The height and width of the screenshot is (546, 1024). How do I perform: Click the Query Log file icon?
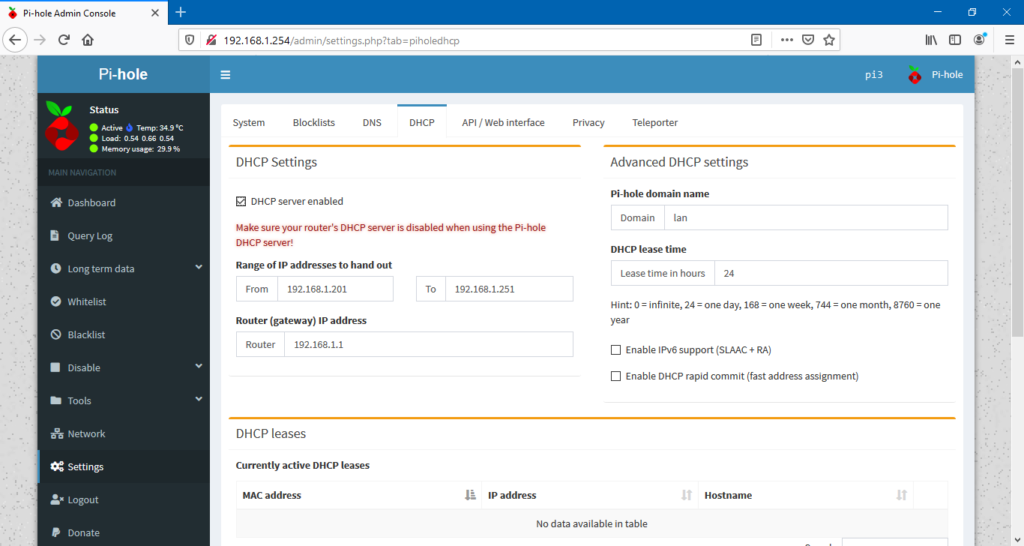coord(55,235)
